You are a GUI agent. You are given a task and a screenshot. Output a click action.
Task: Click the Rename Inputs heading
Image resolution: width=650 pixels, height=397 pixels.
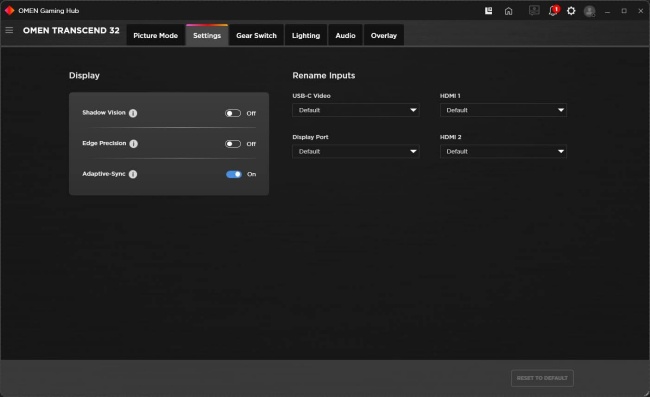[324, 75]
